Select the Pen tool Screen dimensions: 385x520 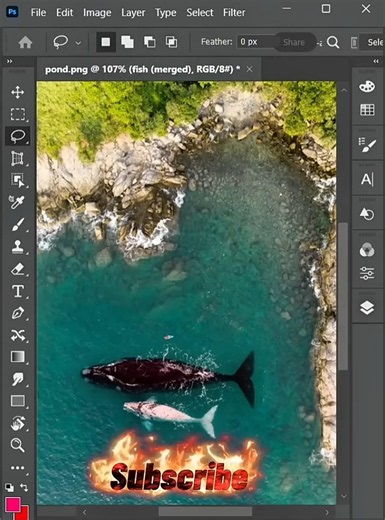point(18,313)
